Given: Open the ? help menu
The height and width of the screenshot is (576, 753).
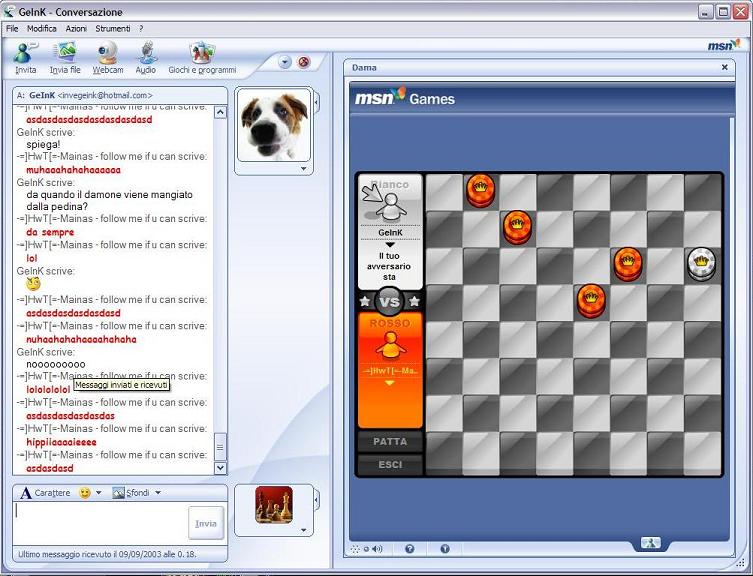Looking at the screenshot, I should pos(141,29).
